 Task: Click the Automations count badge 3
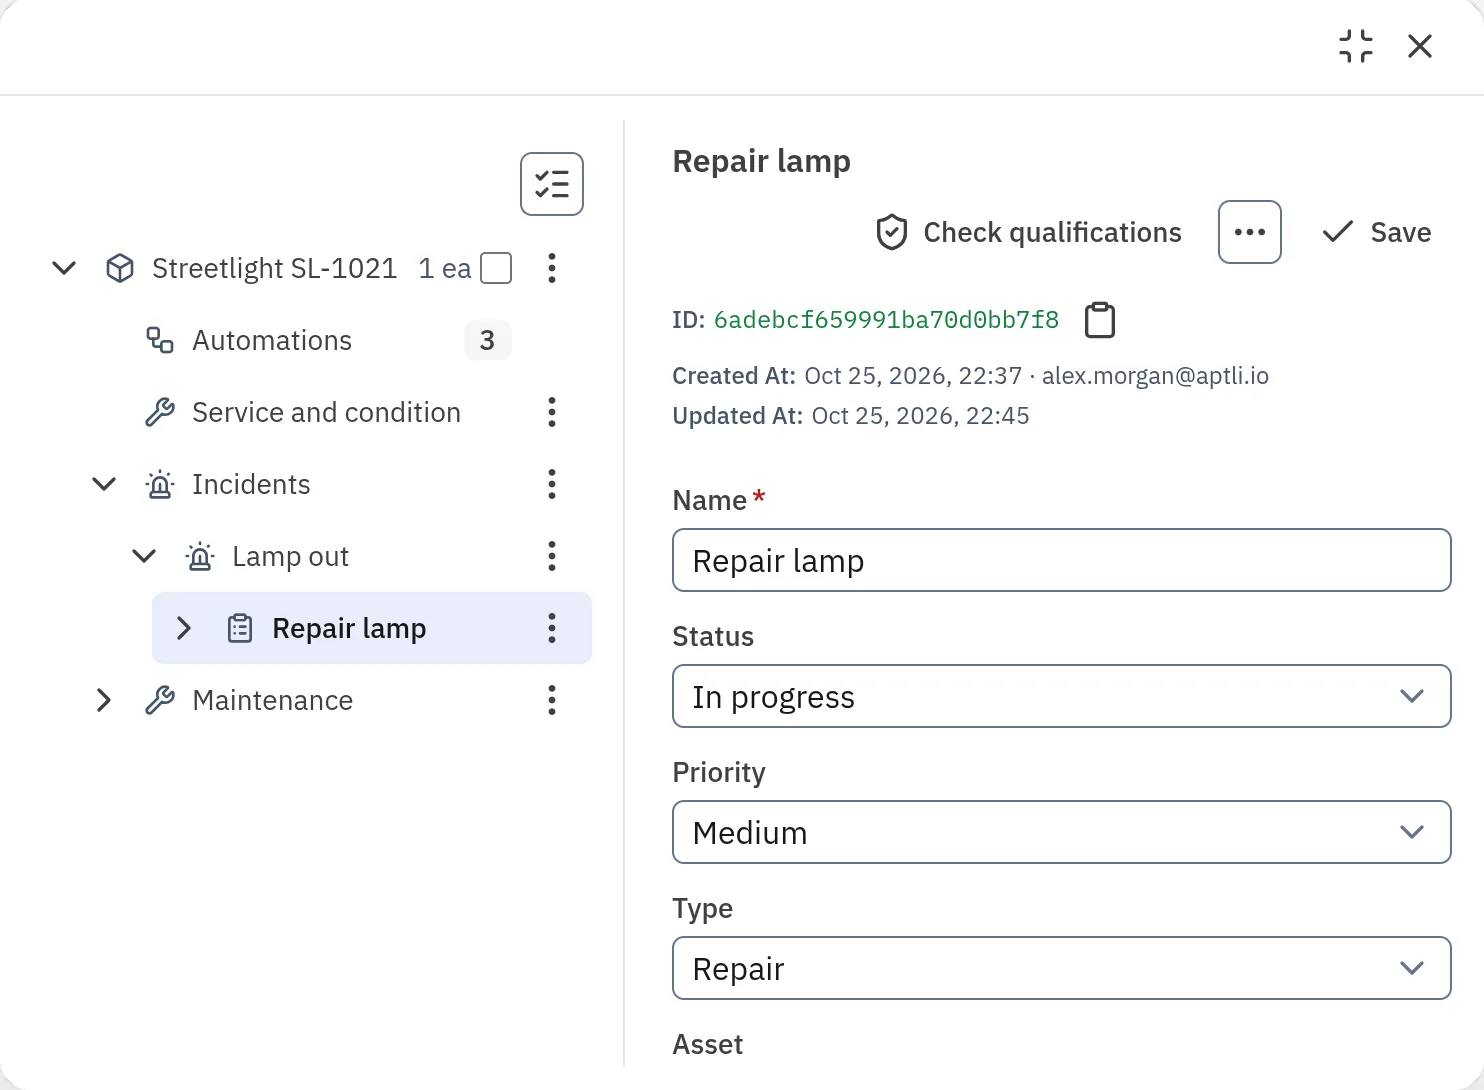pyautogui.click(x=488, y=340)
